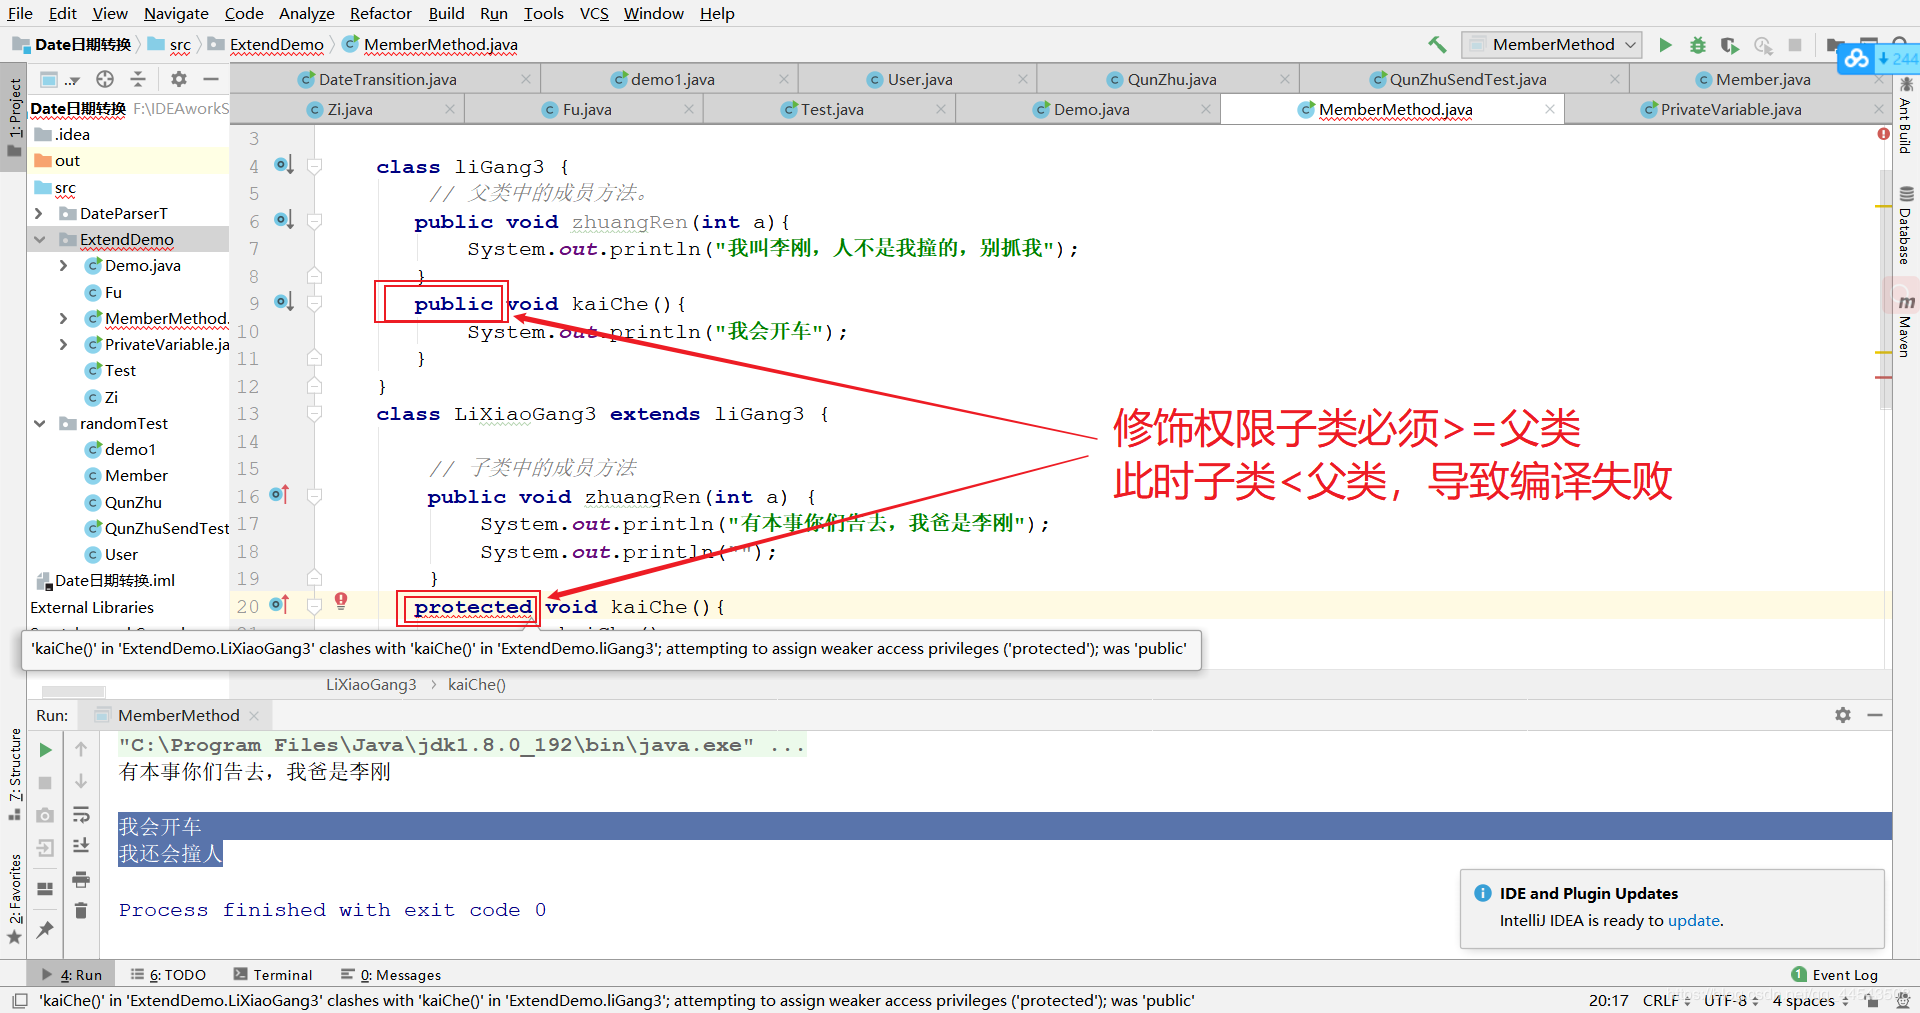Run MemberMethod with the green play icon
The image size is (1920, 1013).
[1665, 45]
